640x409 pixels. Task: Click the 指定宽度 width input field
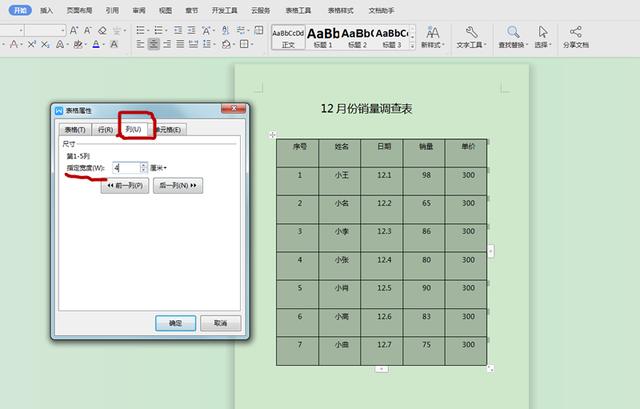point(127,168)
